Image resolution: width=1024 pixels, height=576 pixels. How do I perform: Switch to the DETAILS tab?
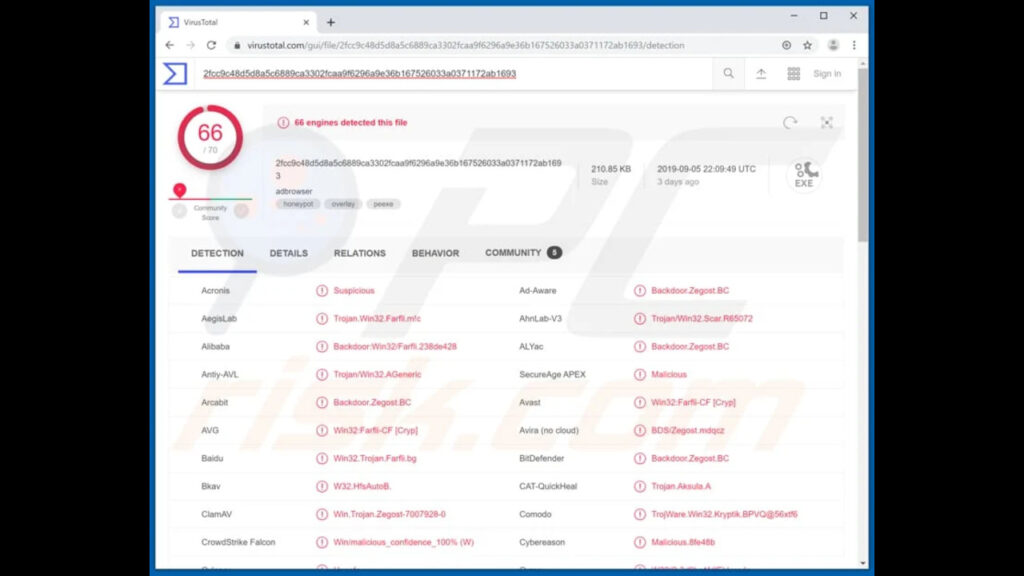pyautogui.click(x=289, y=253)
